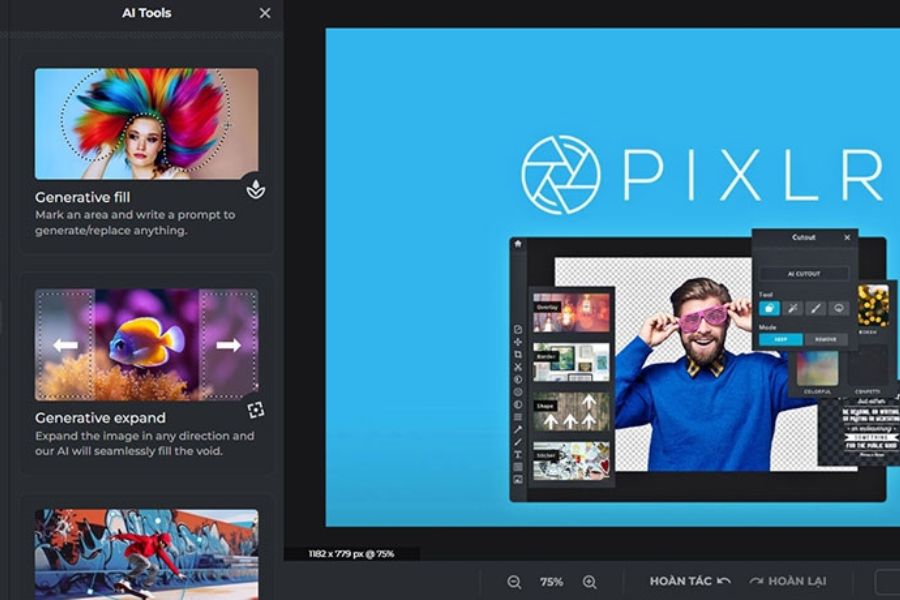
Task: Close the AI Tools panel
Action: click(x=265, y=13)
